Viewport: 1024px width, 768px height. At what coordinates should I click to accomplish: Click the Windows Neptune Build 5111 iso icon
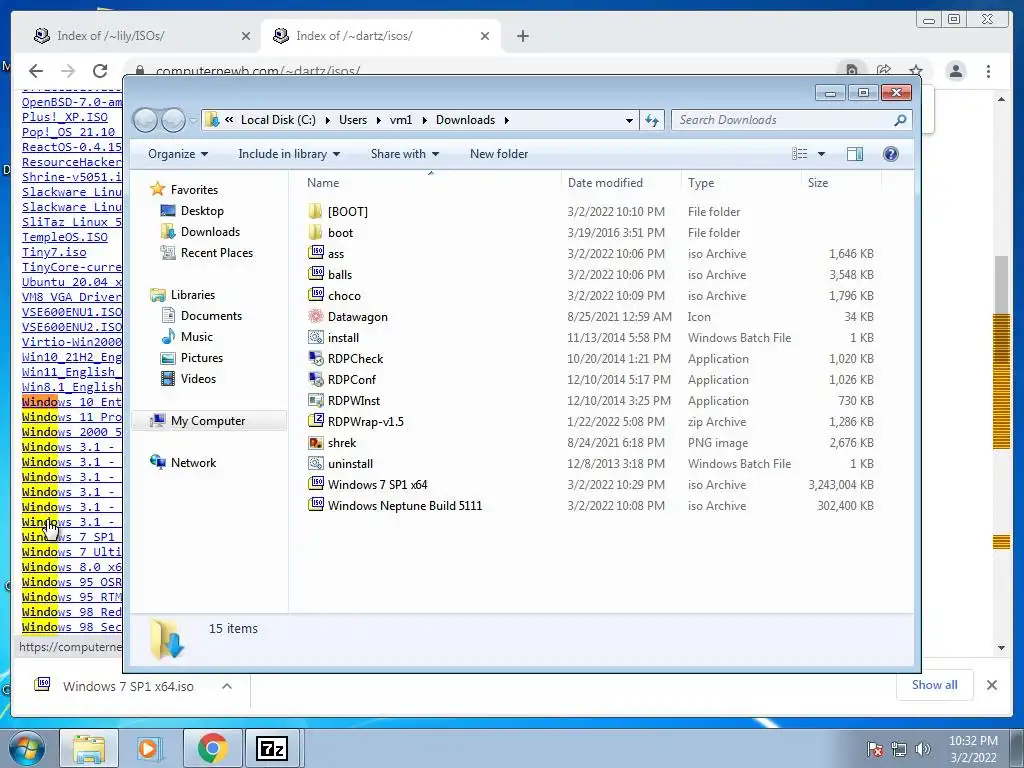click(x=315, y=505)
